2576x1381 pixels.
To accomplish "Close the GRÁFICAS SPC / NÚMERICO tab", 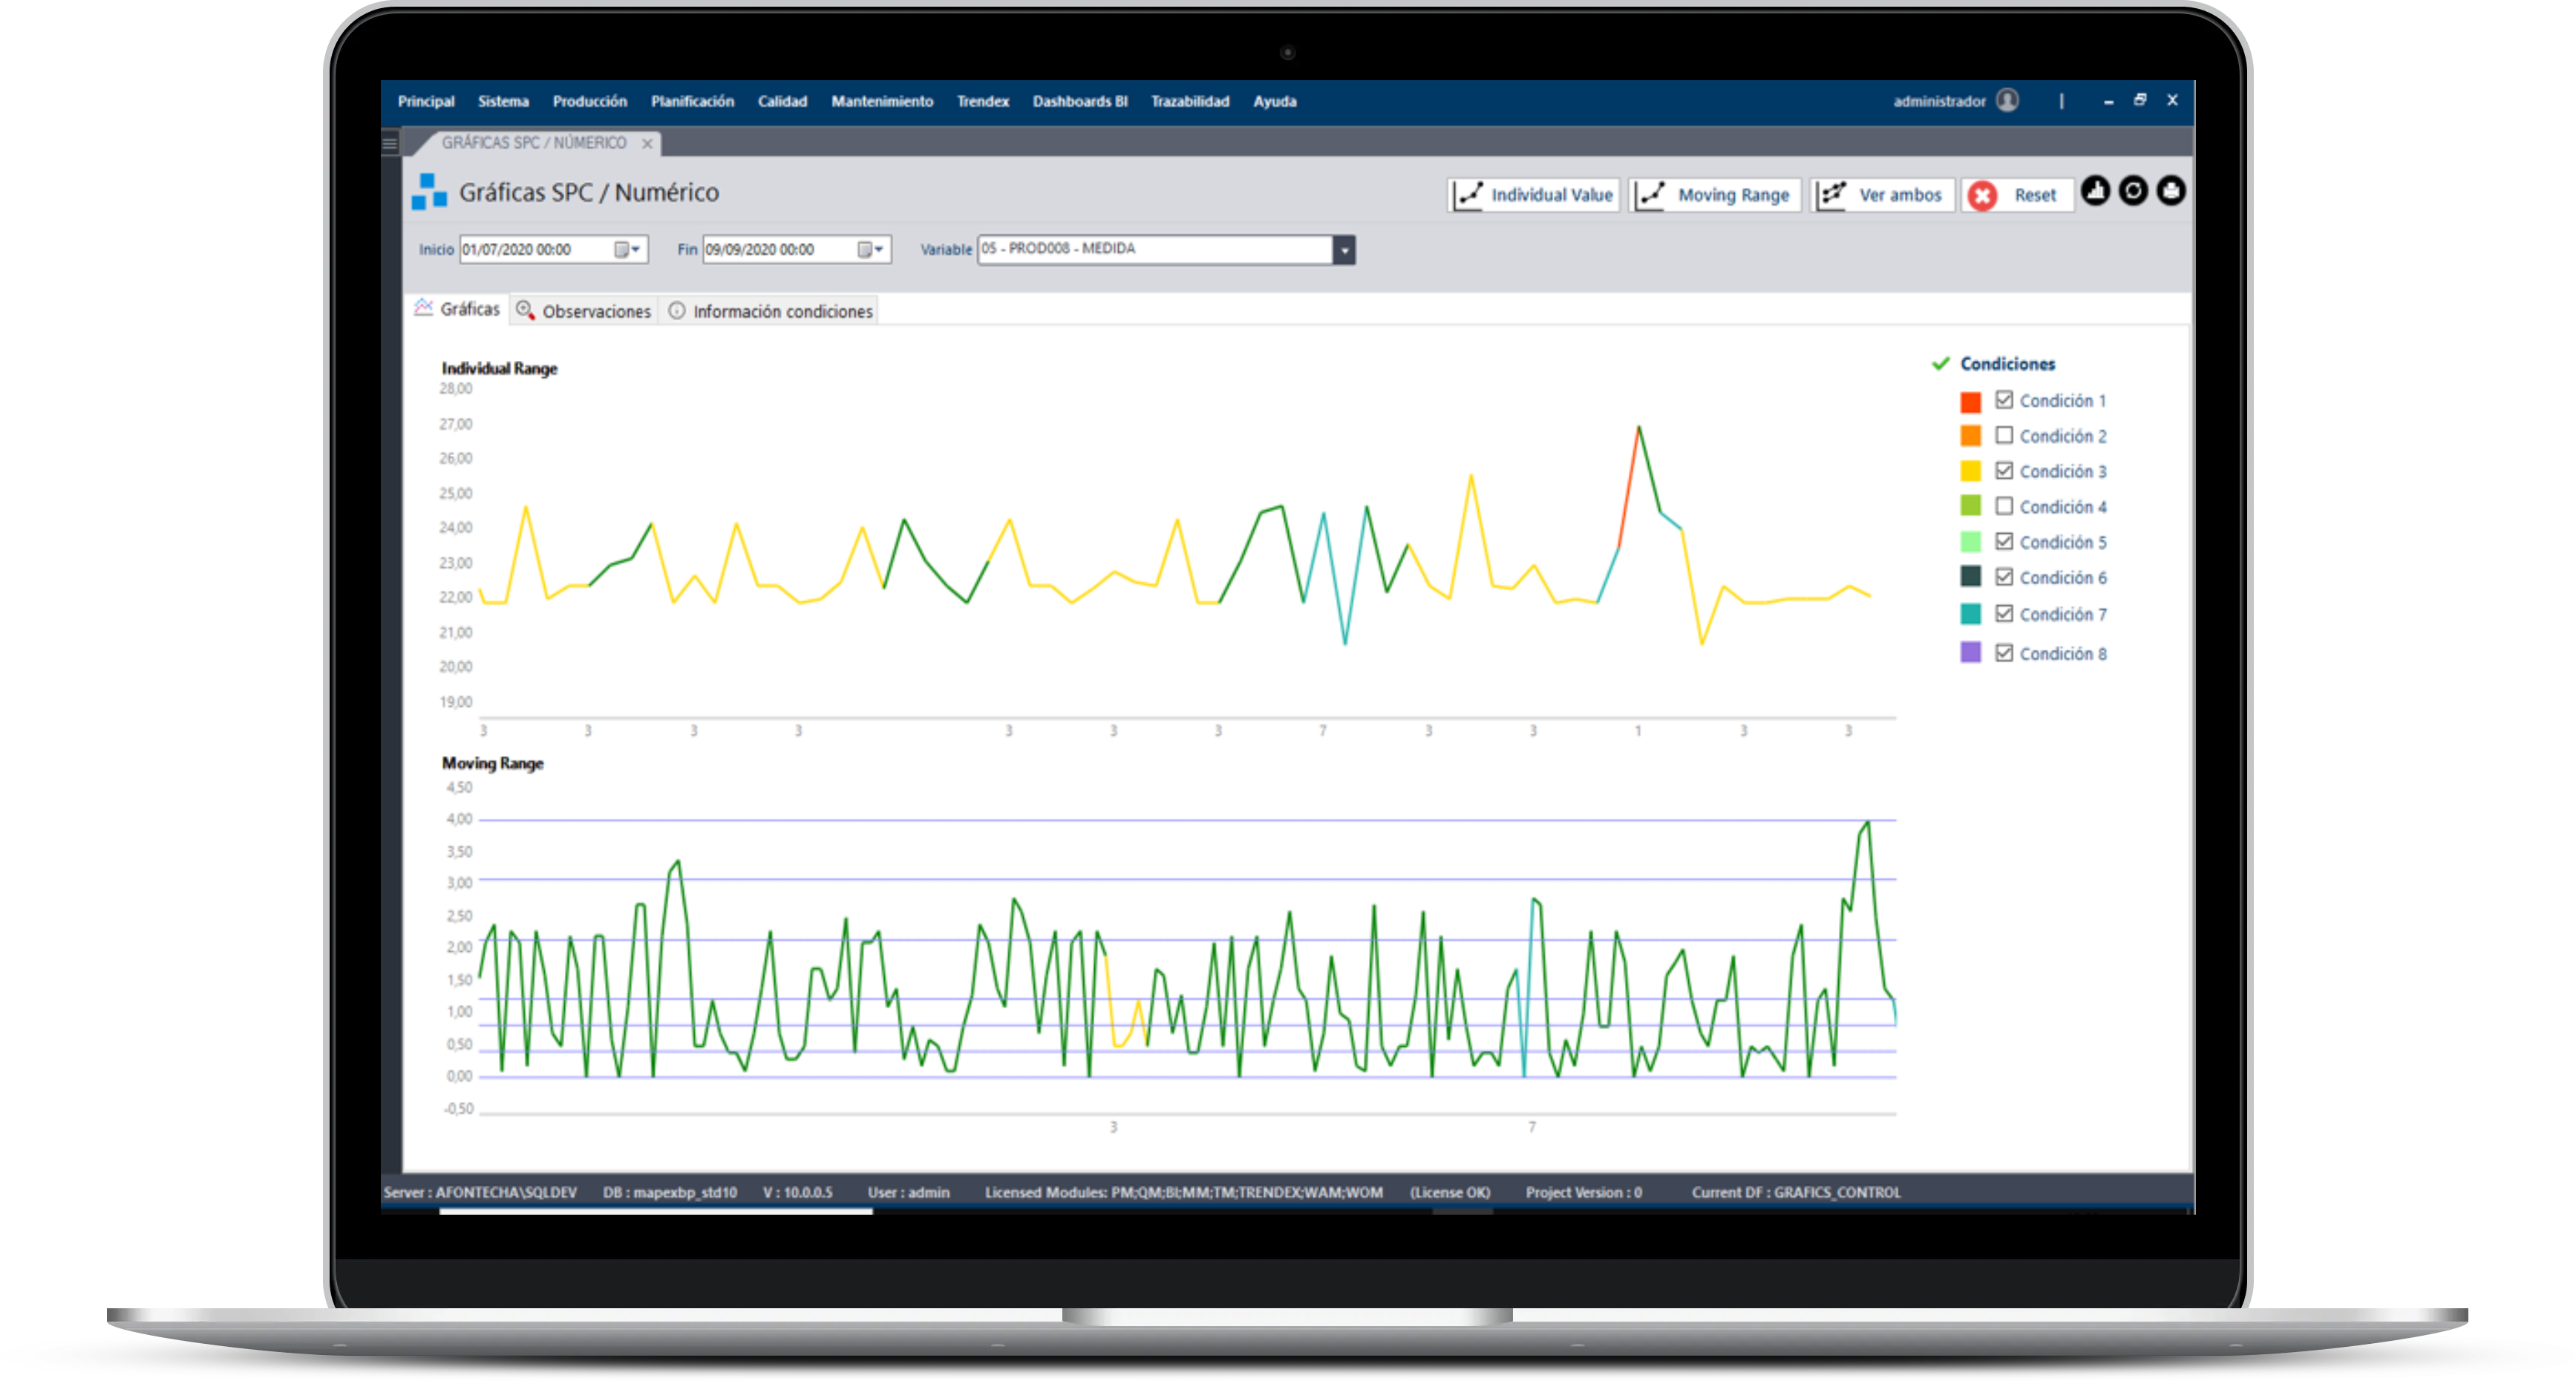I will (x=647, y=144).
